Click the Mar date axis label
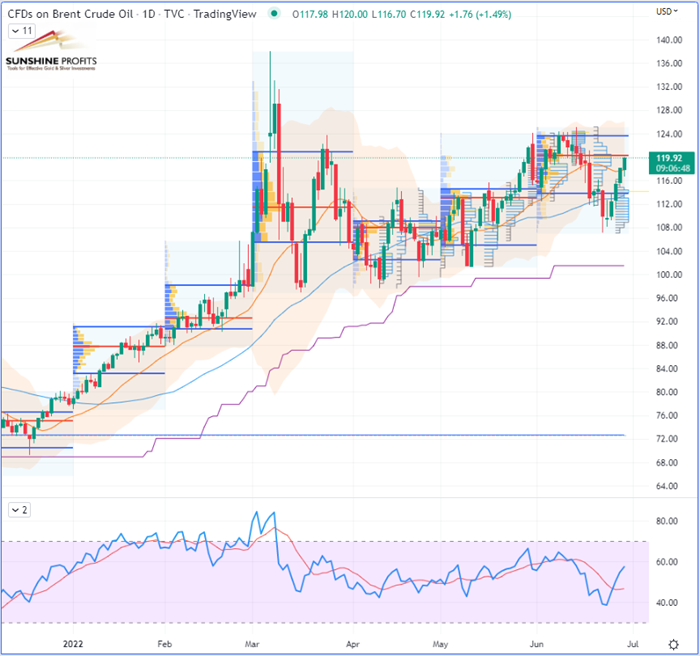Image resolution: width=700 pixels, height=656 pixels. coord(252,644)
